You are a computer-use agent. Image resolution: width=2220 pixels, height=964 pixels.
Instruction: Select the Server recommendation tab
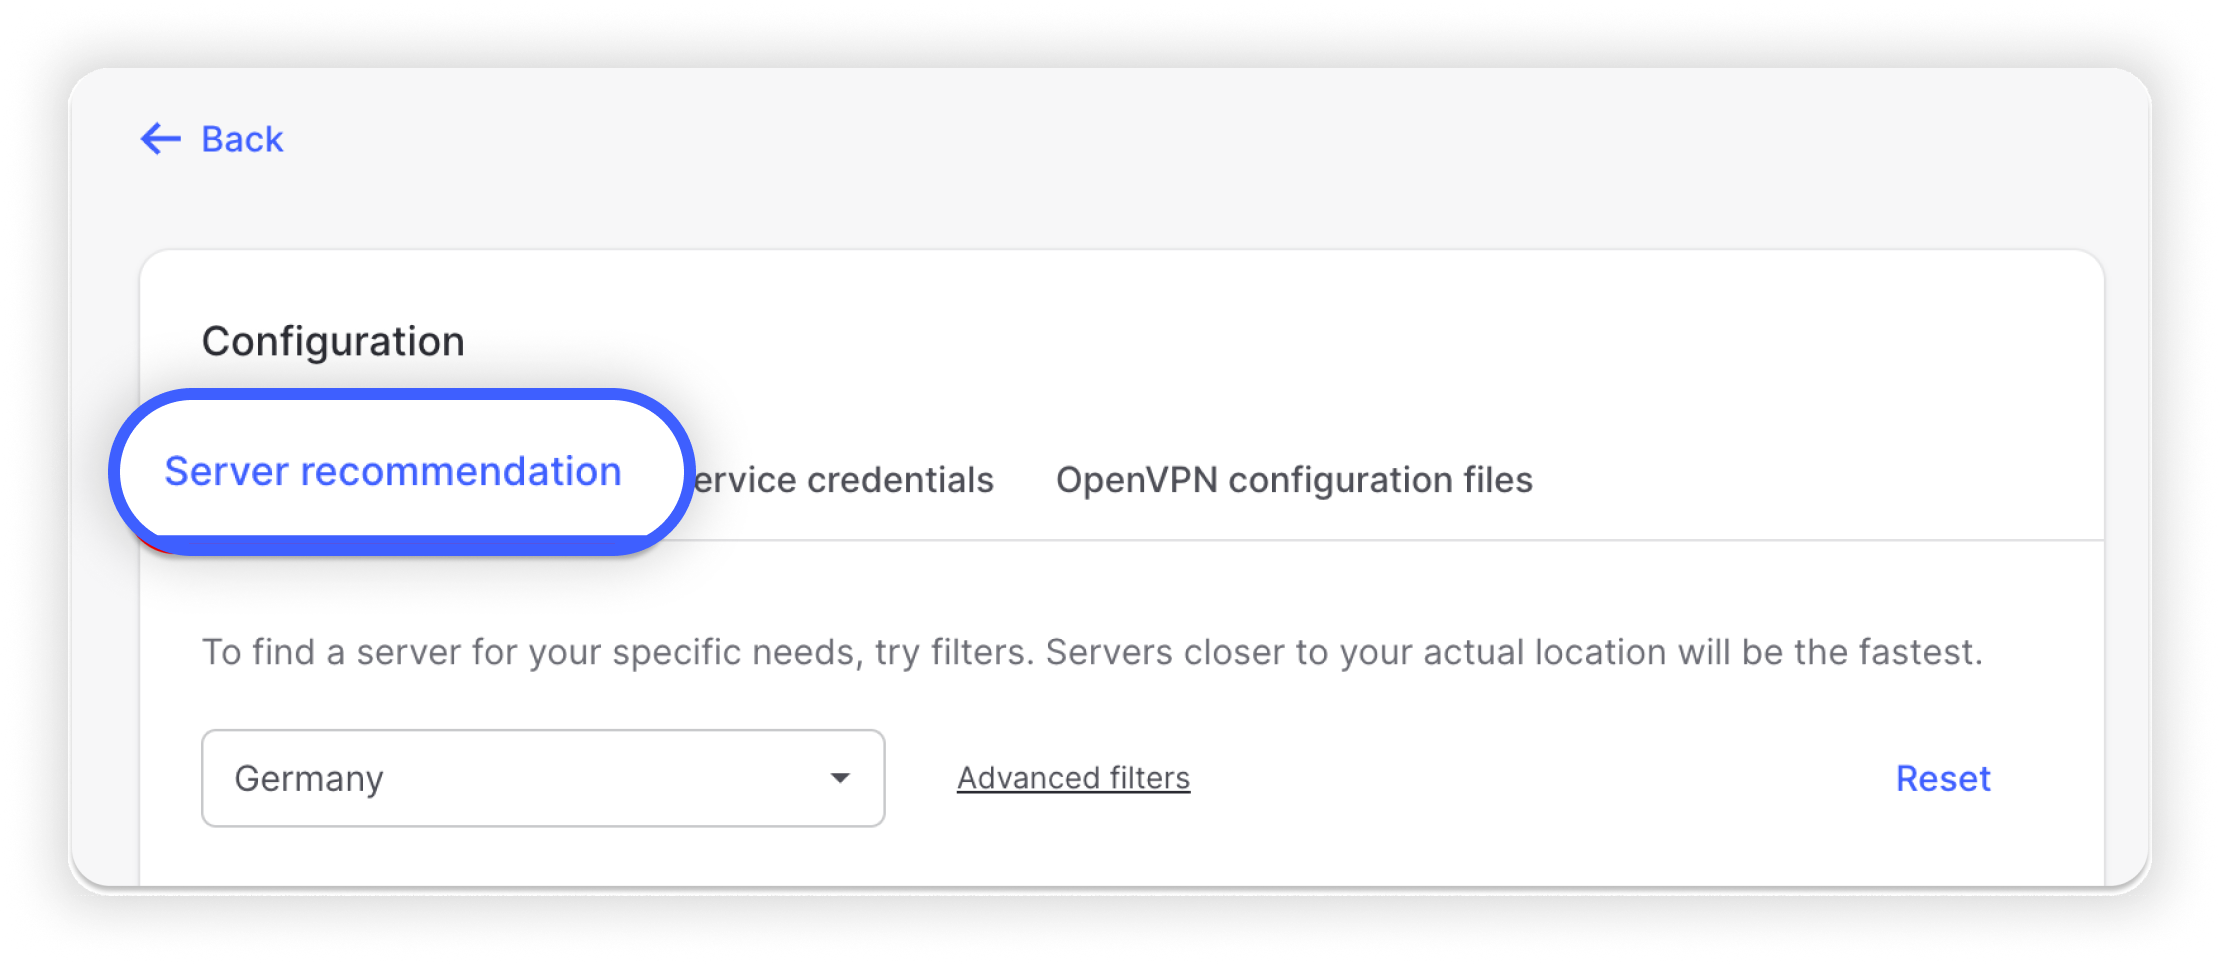point(393,472)
